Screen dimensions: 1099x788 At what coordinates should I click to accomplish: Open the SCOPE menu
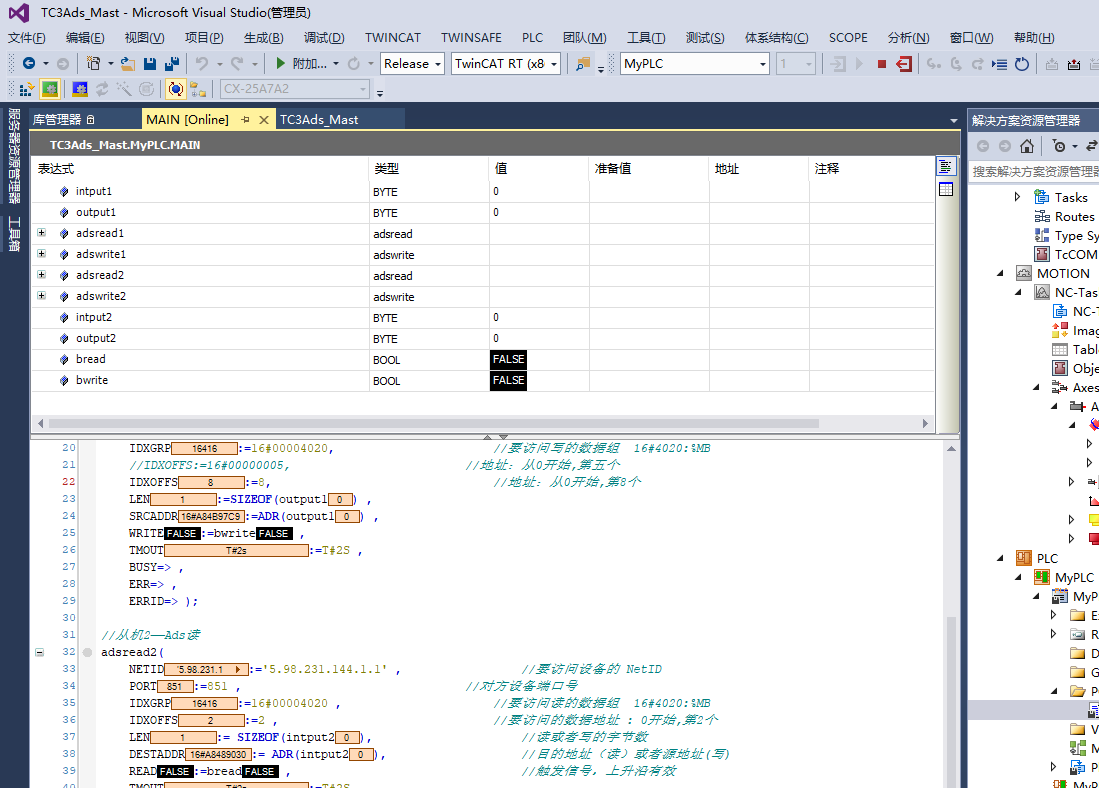tap(848, 38)
